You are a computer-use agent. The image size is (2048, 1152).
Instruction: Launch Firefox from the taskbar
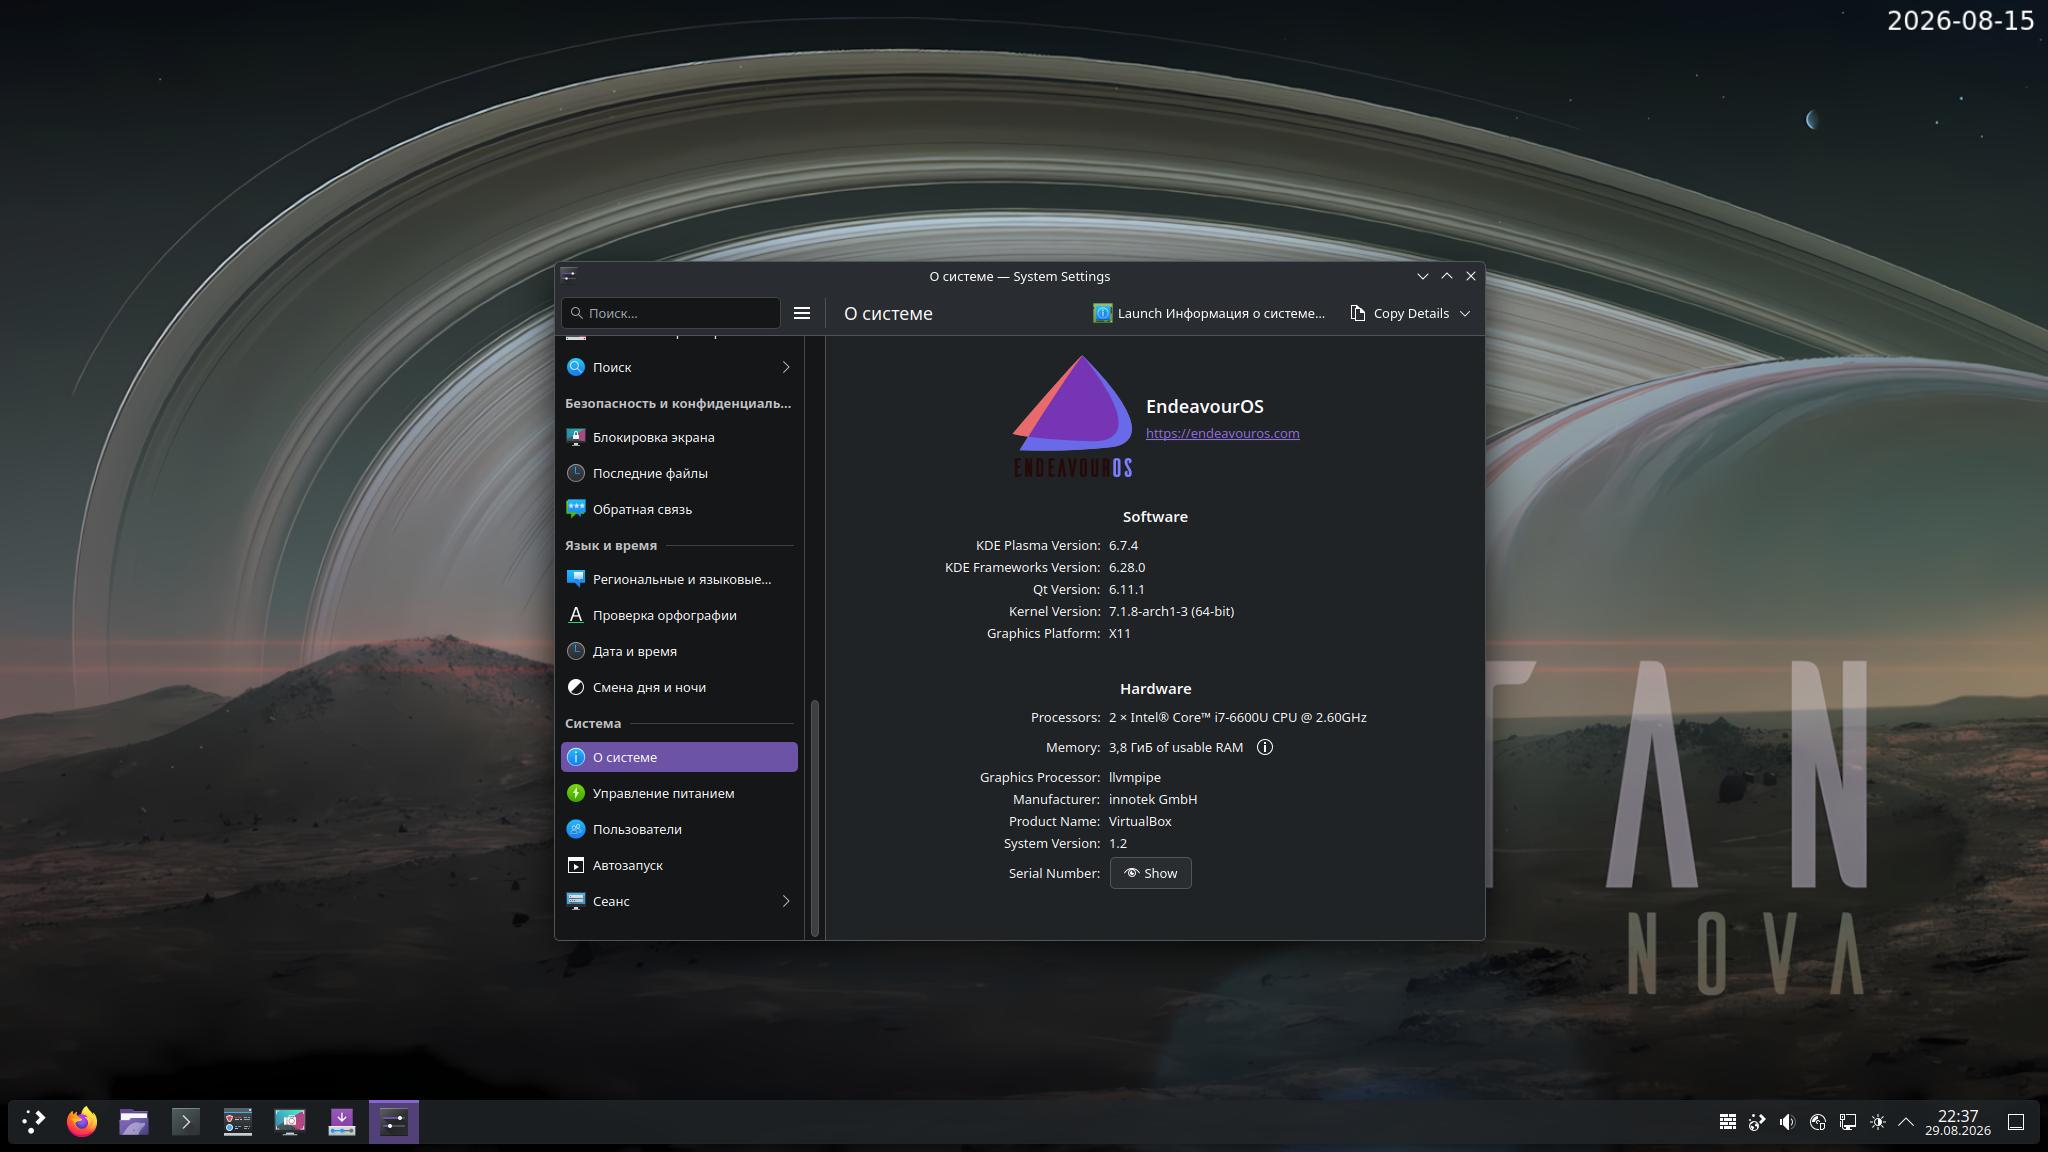click(82, 1122)
